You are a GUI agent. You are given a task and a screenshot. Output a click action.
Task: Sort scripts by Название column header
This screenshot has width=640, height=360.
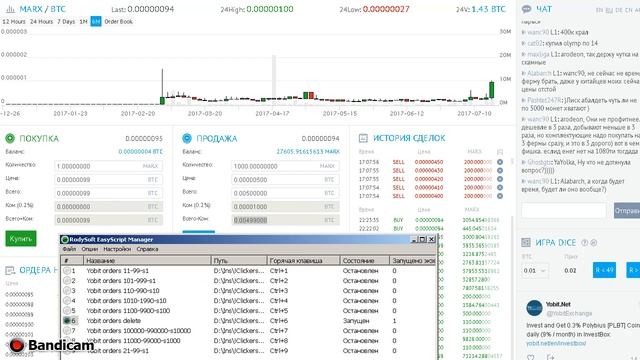point(147,260)
